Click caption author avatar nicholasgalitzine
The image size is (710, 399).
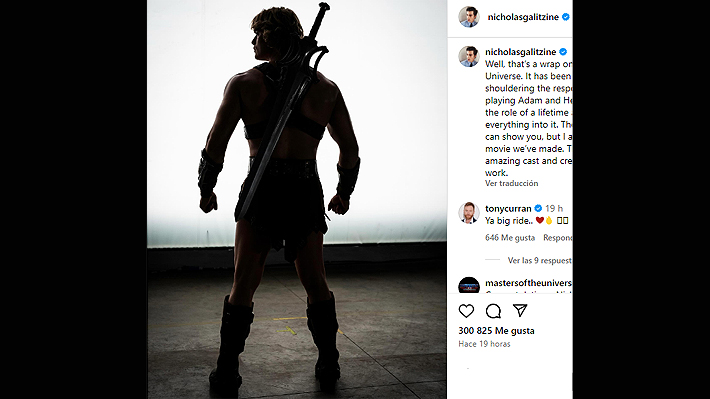(469, 57)
